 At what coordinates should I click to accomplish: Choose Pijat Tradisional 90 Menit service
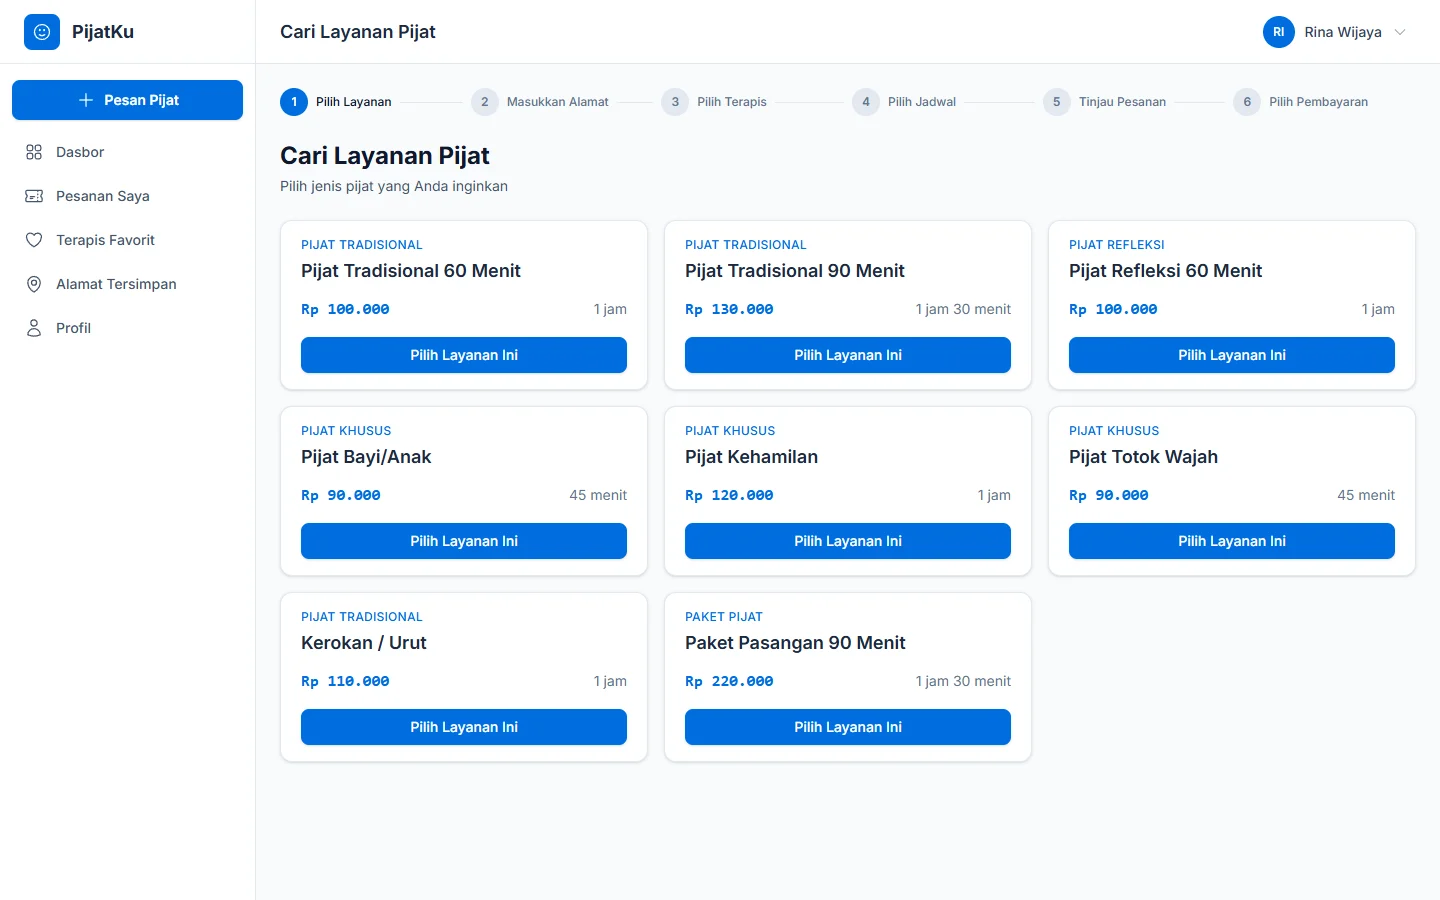(848, 355)
